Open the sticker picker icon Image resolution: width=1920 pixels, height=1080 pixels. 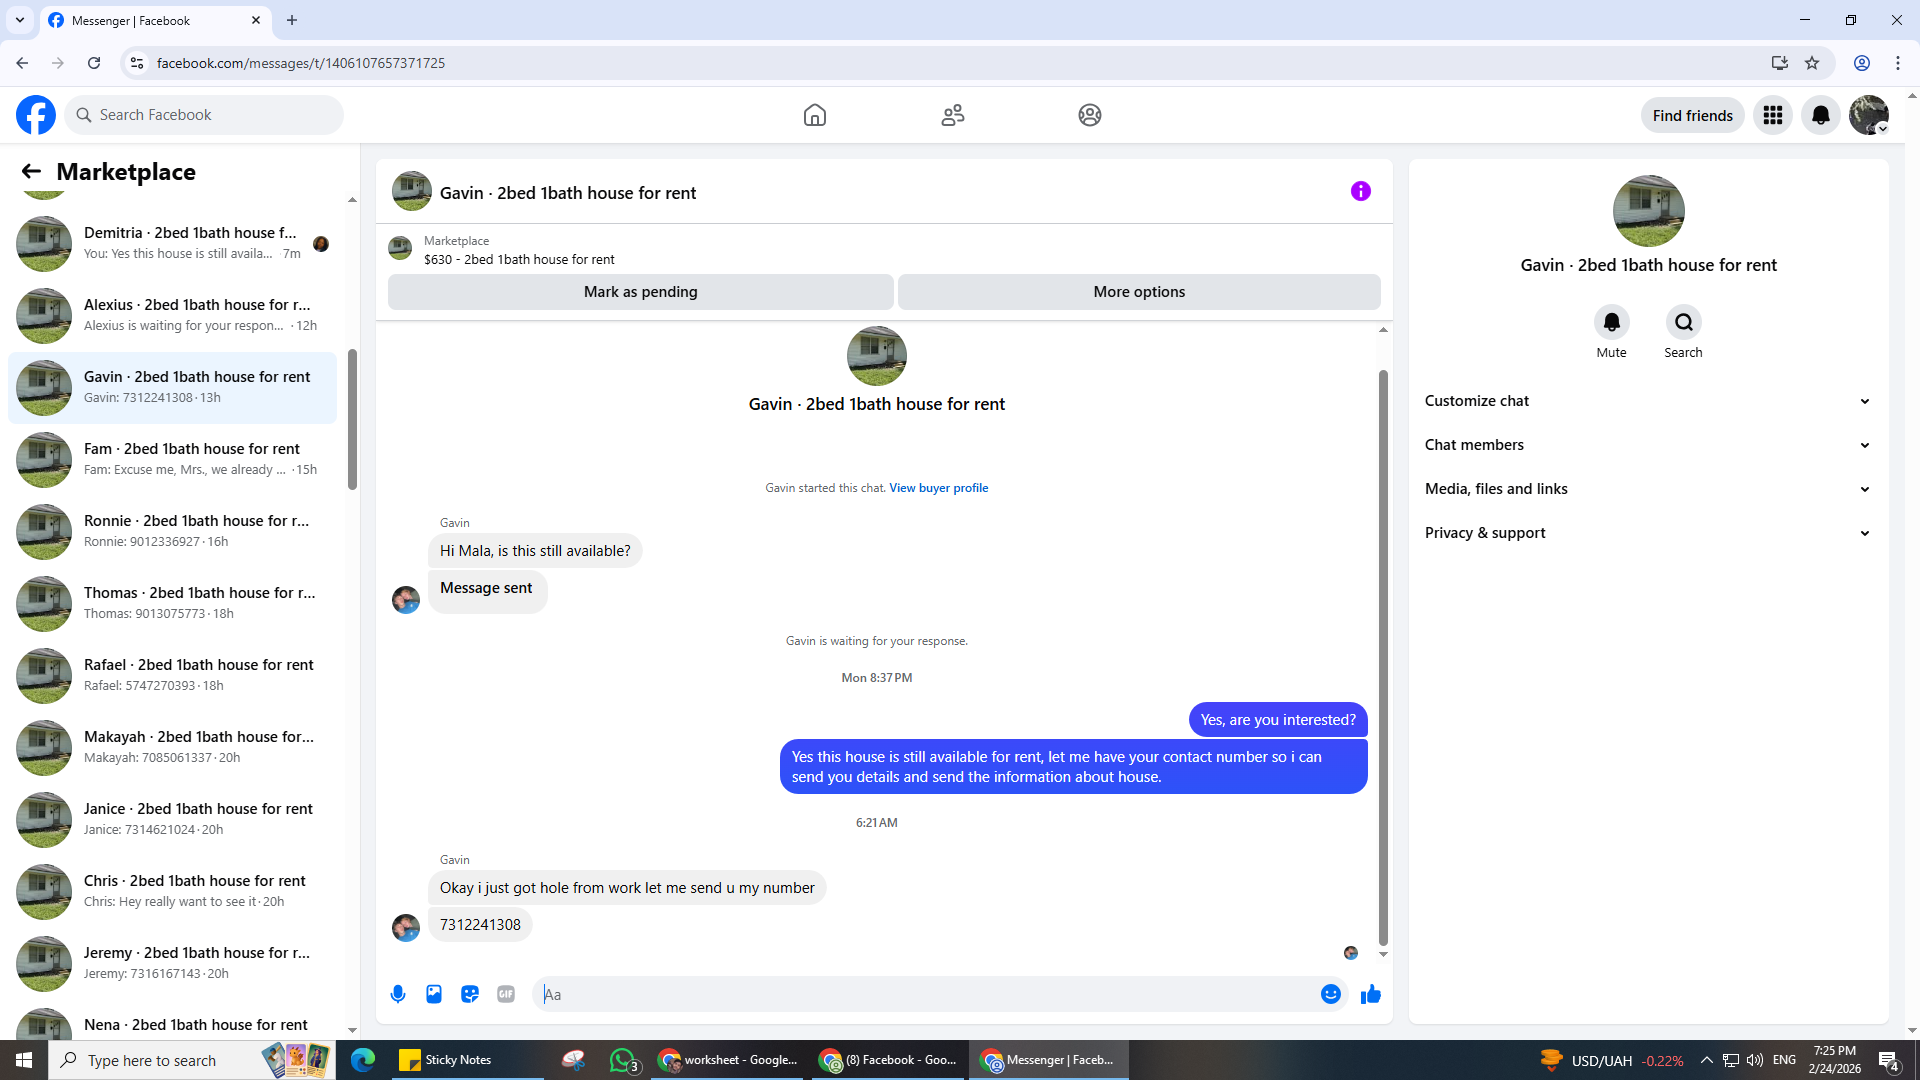pos(470,994)
